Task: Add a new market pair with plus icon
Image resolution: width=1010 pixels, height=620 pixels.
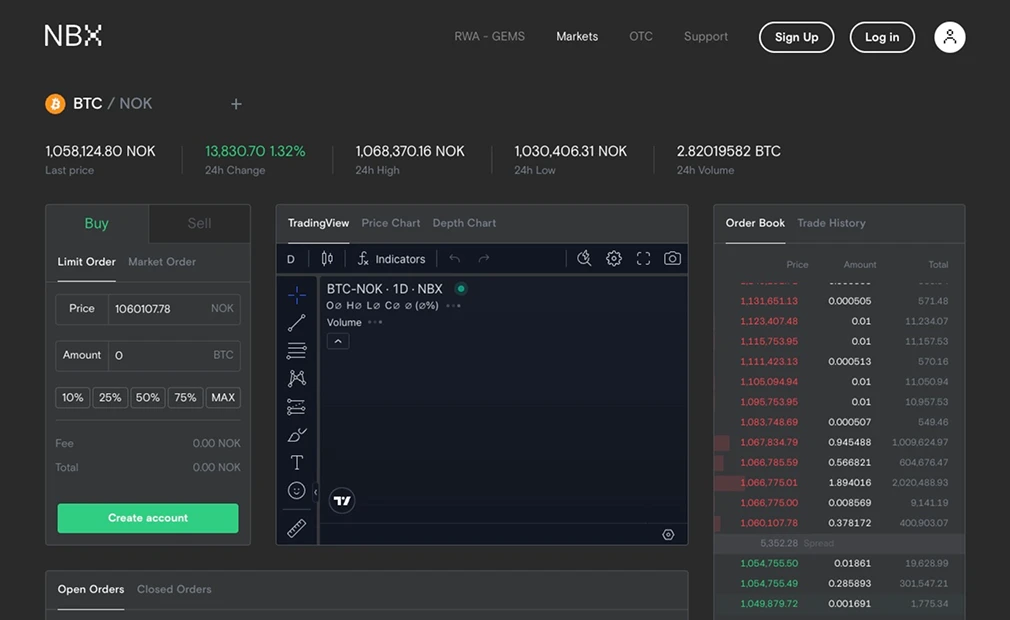Action: pos(236,104)
